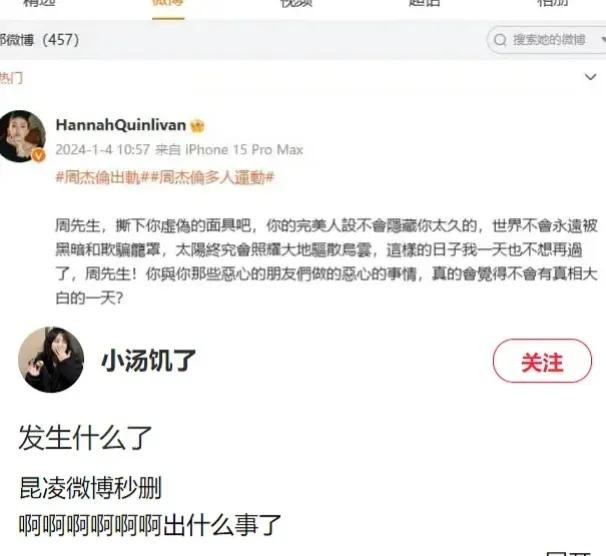Click the 周先生 post body text
606x556 pixels.
click(x=327, y=262)
